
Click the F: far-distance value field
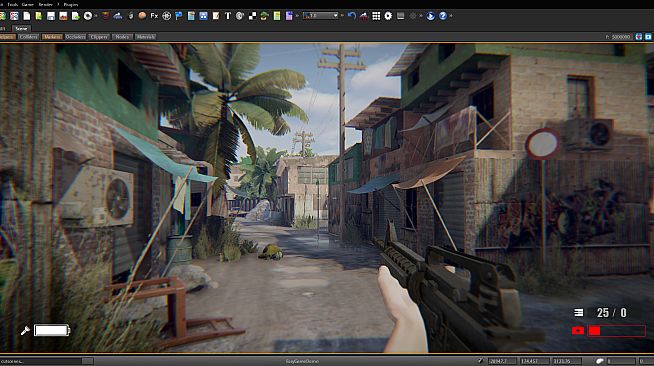pyautogui.click(x=619, y=37)
